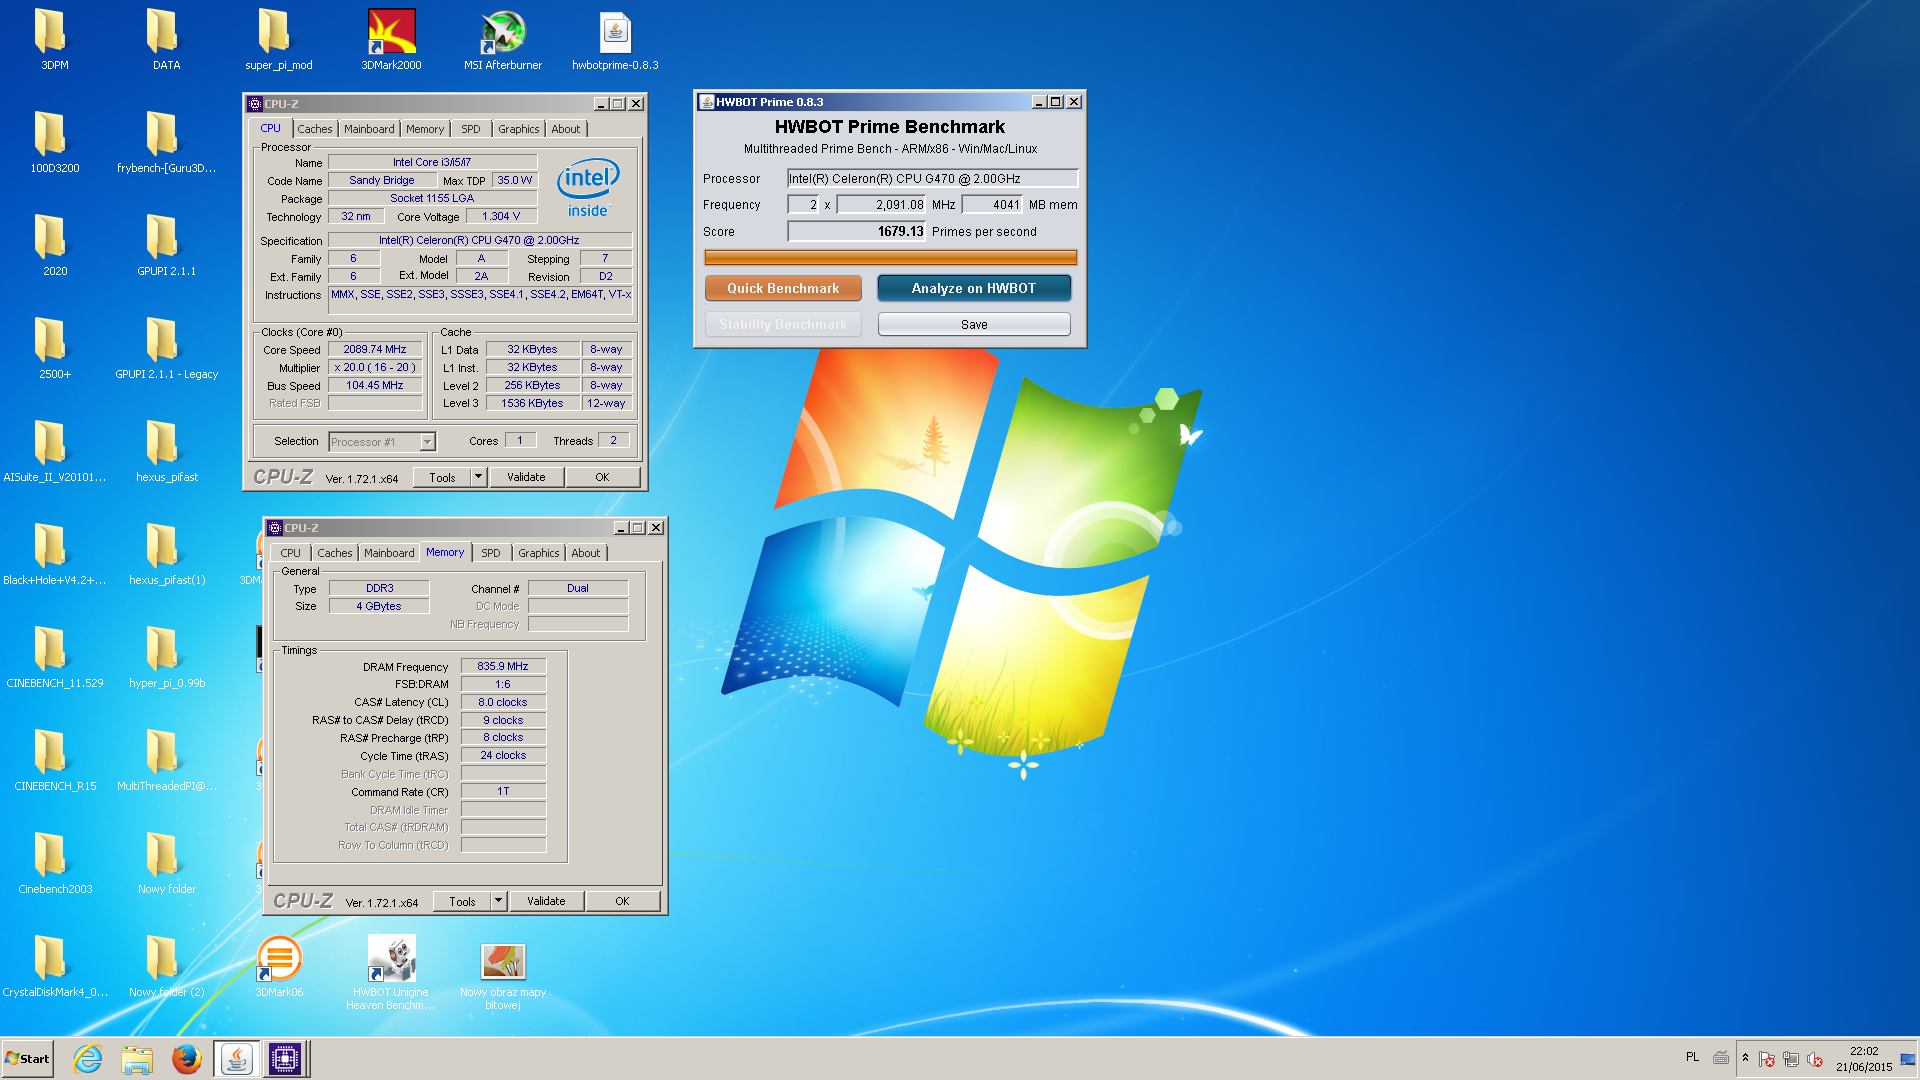Click OK in the top CPU-Z window

(x=602, y=477)
